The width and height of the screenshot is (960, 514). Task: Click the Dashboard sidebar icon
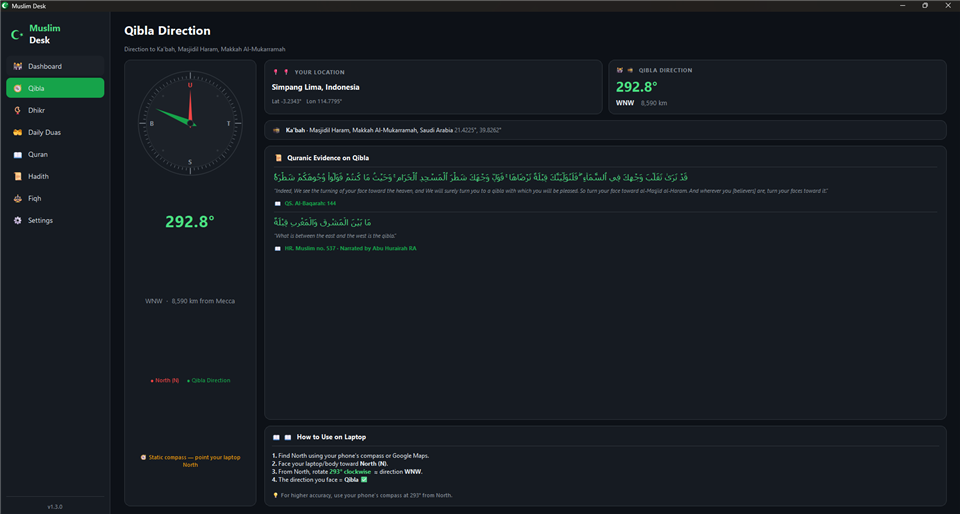(x=17, y=66)
